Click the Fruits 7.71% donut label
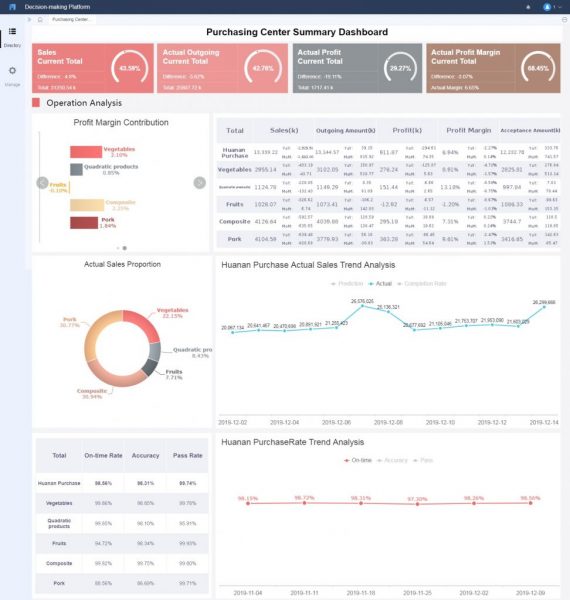570x600 pixels. click(174, 375)
